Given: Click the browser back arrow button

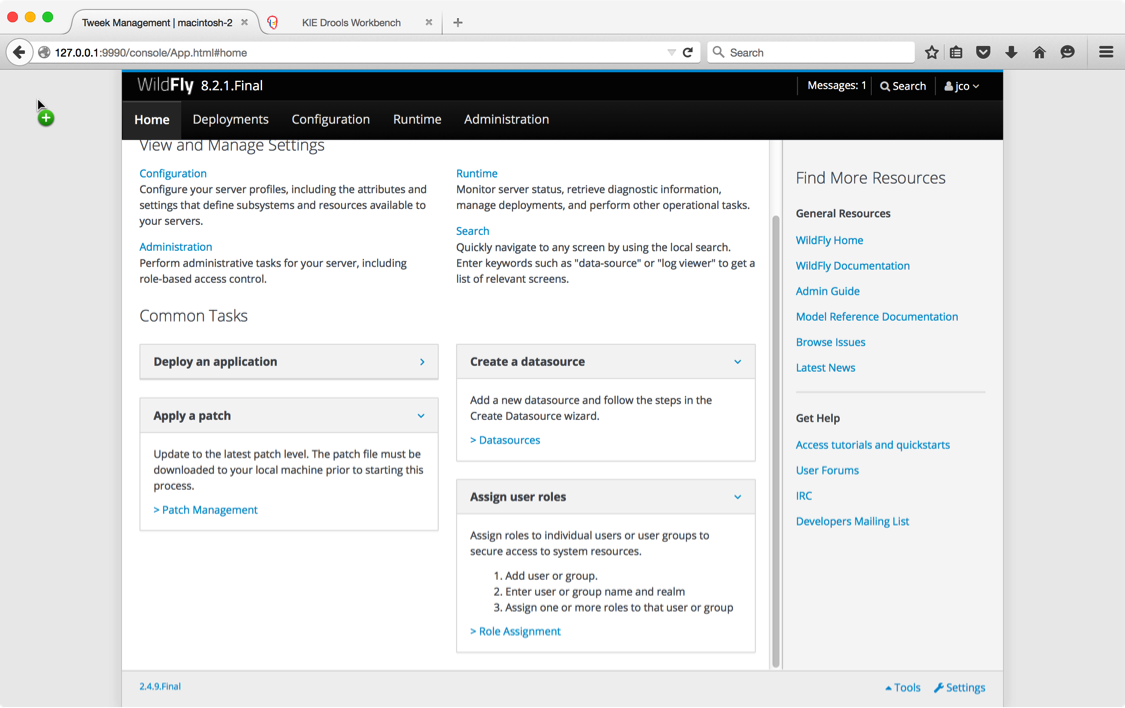Looking at the screenshot, I should [x=19, y=52].
